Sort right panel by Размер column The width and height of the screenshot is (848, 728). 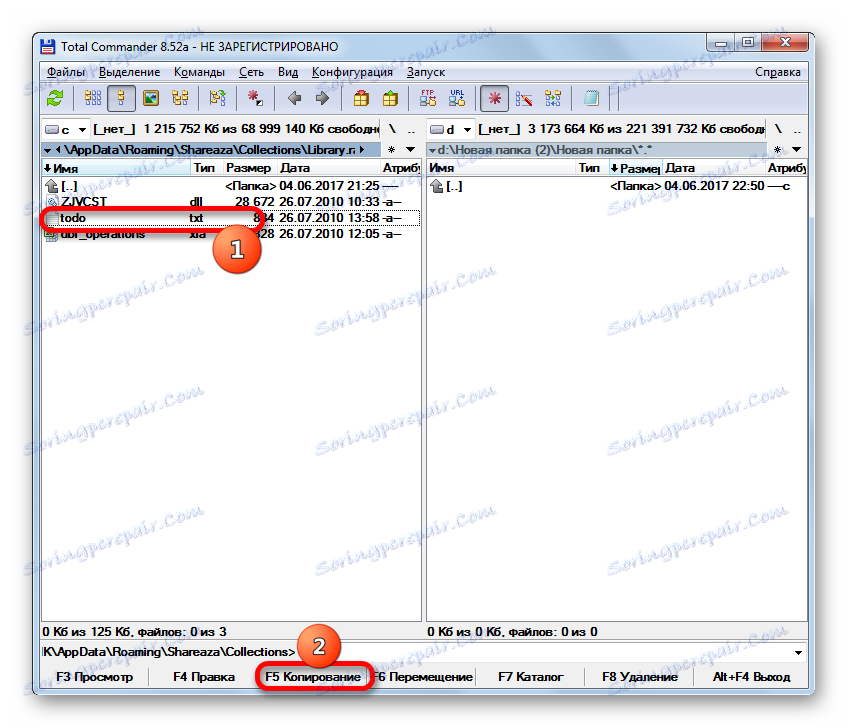pos(635,168)
